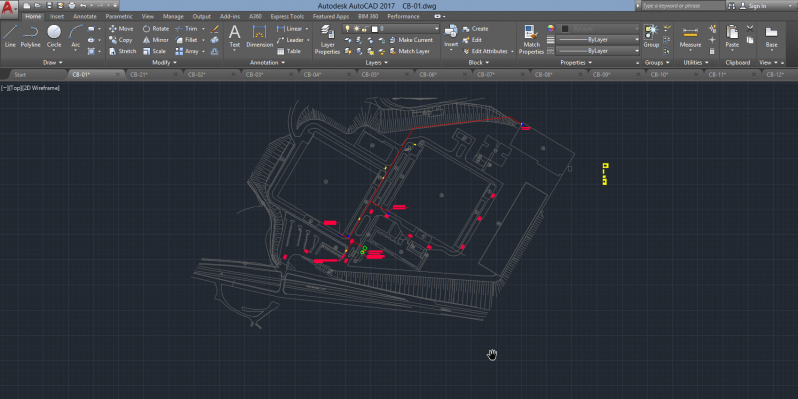Viewport: 798px width, 399px height.
Task: Click the Group tool
Action: click(x=651, y=37)
